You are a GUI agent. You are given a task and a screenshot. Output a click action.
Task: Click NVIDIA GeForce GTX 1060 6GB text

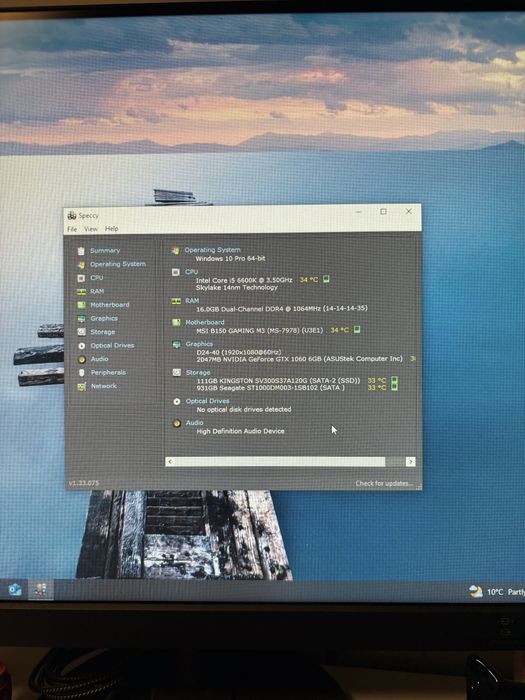299,359
